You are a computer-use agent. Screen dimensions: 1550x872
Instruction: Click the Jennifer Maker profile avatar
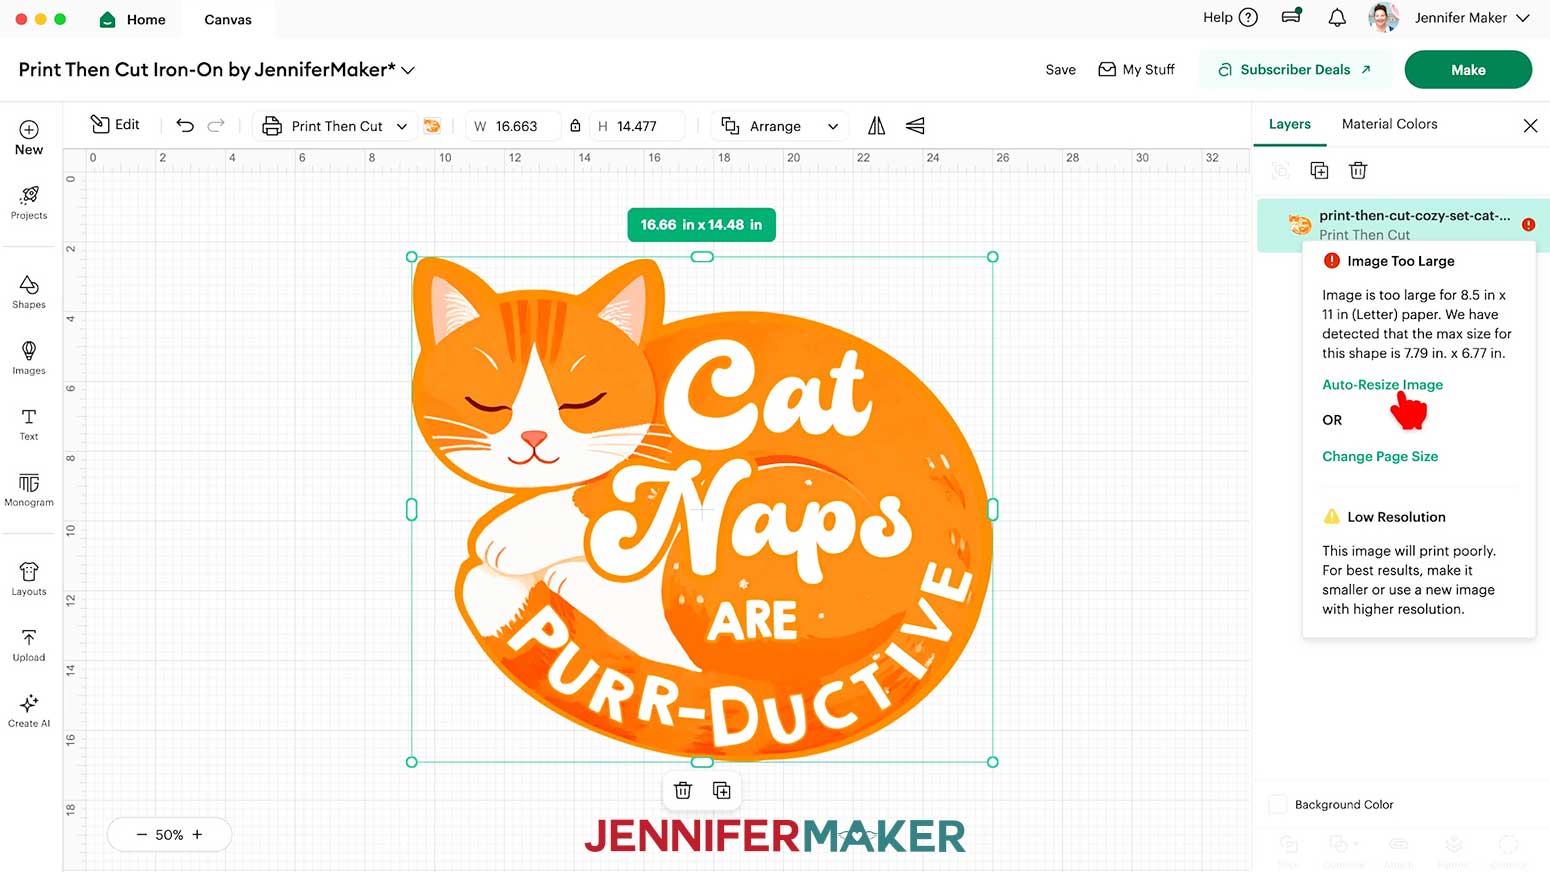(x=1383, y=18)
